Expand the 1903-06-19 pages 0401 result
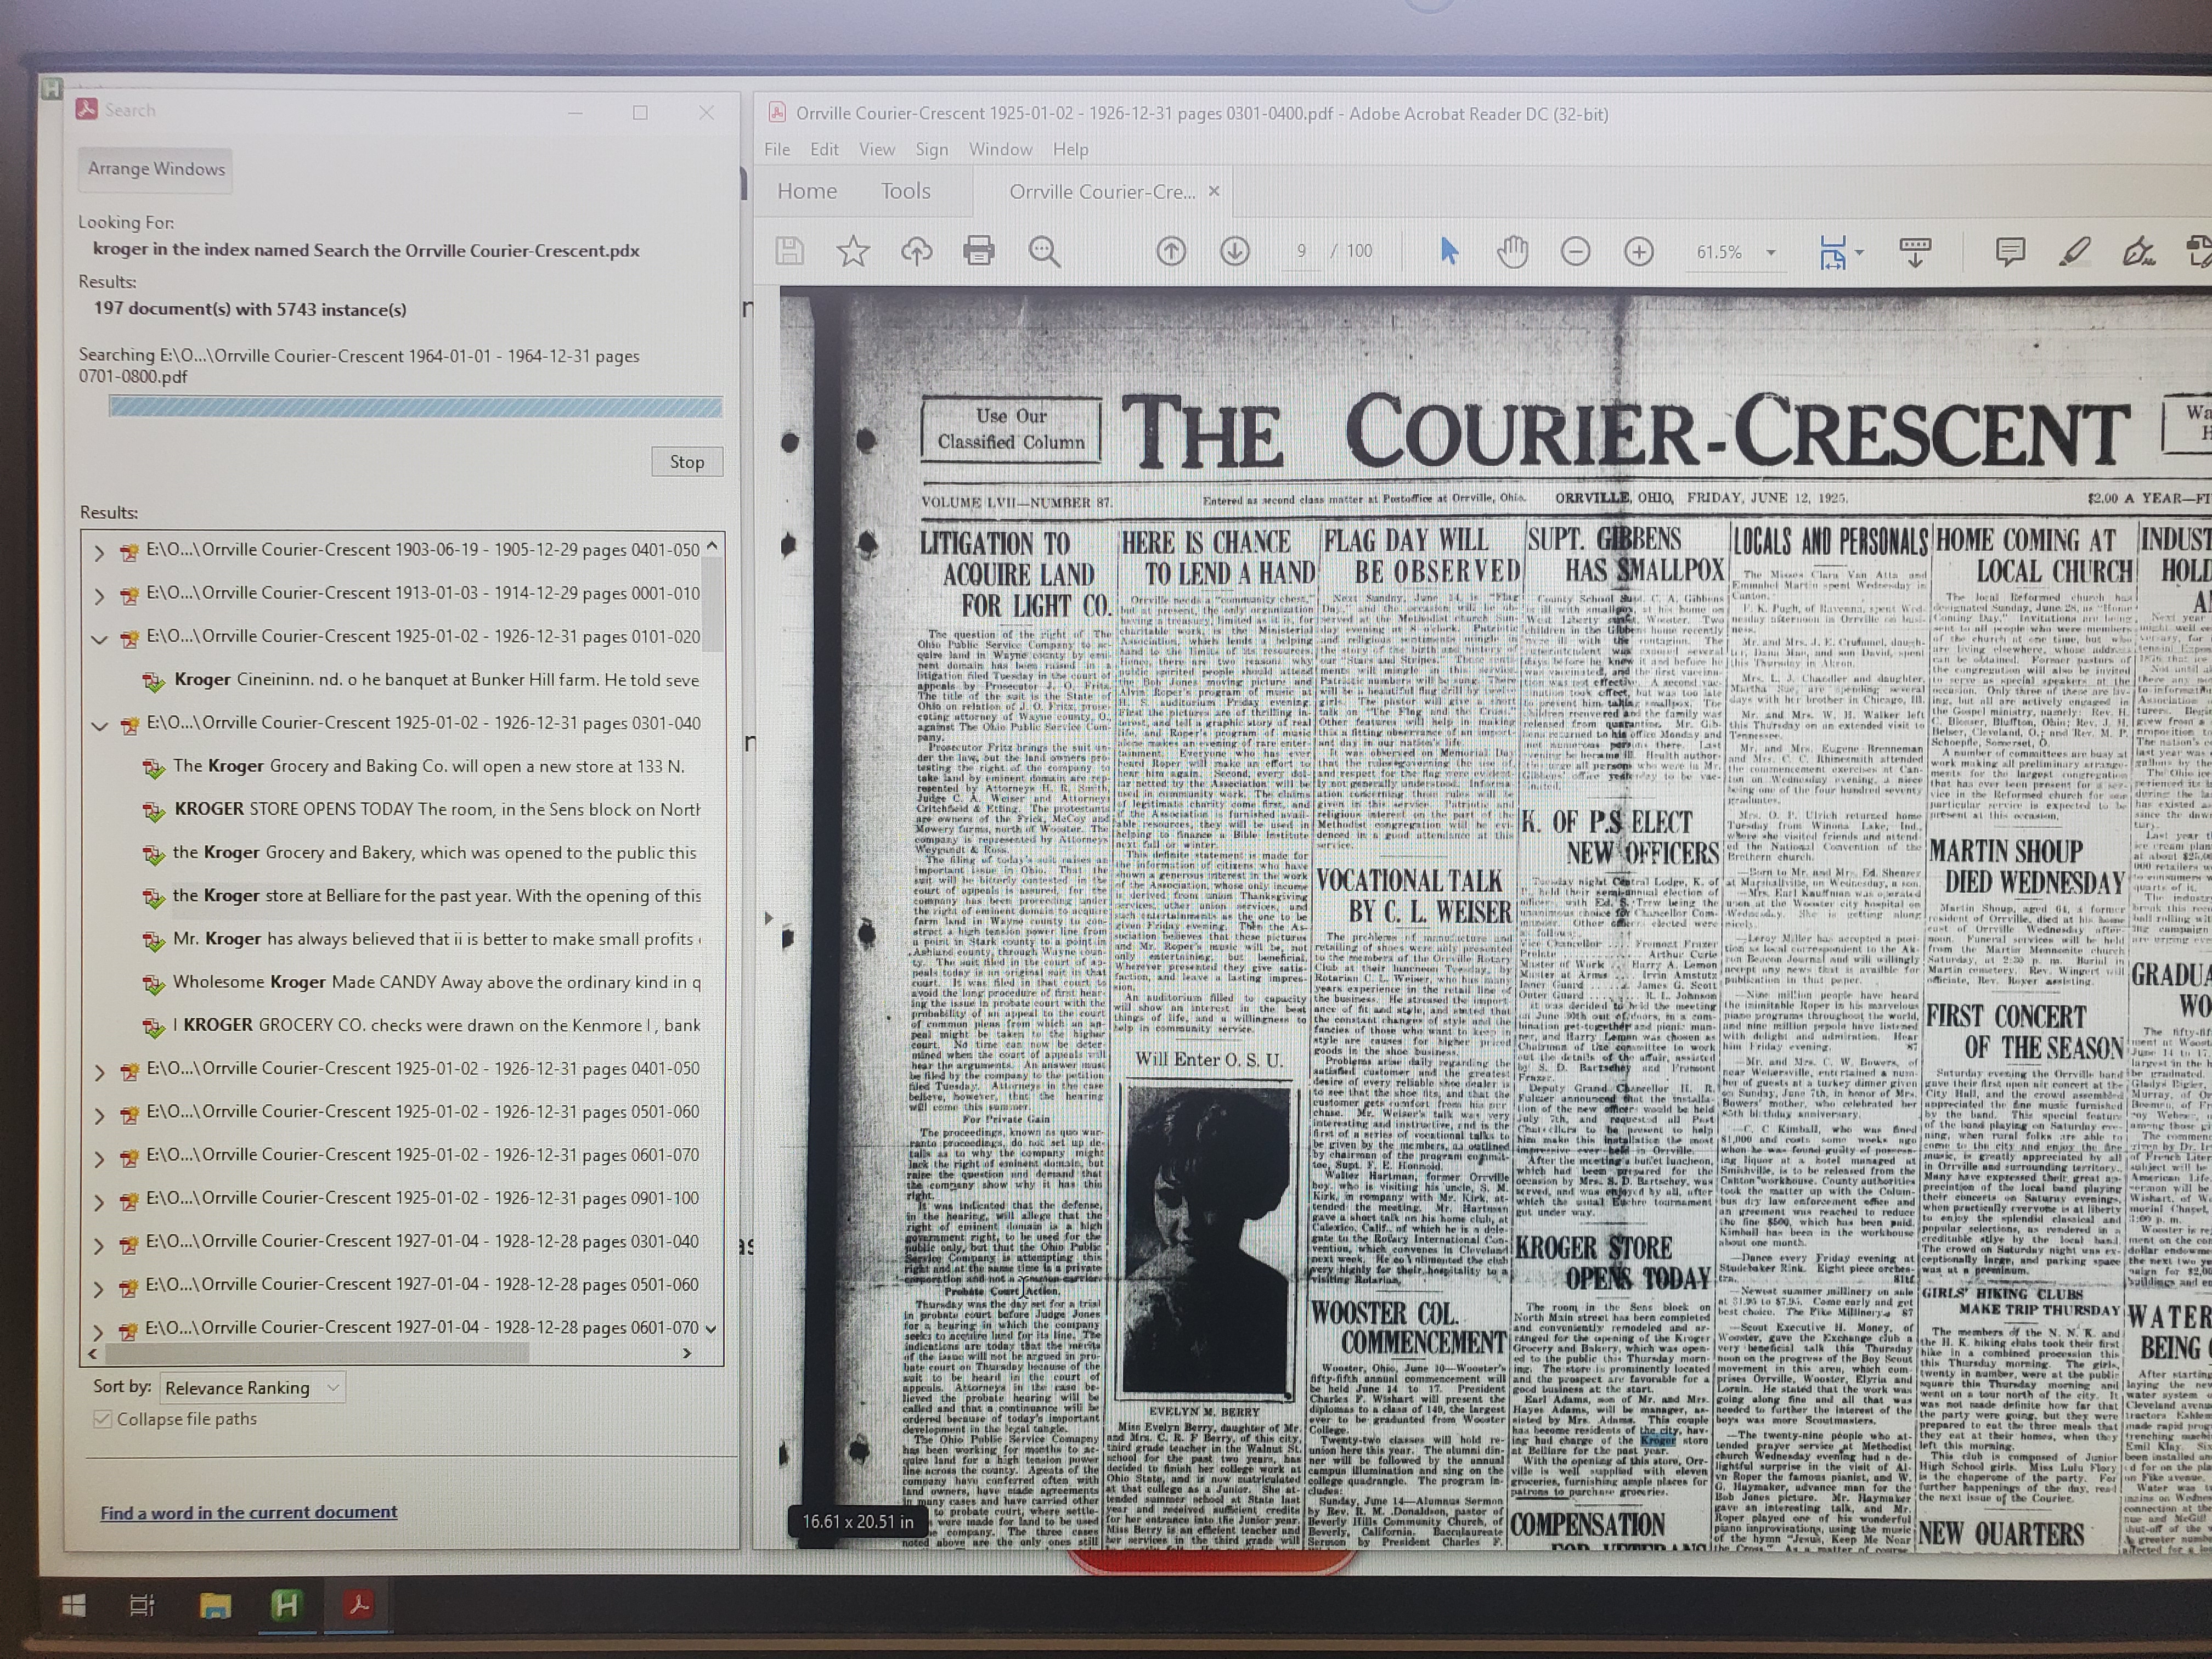The width and height of the screenshot is (2212, 1659). [x=99, y=552]
